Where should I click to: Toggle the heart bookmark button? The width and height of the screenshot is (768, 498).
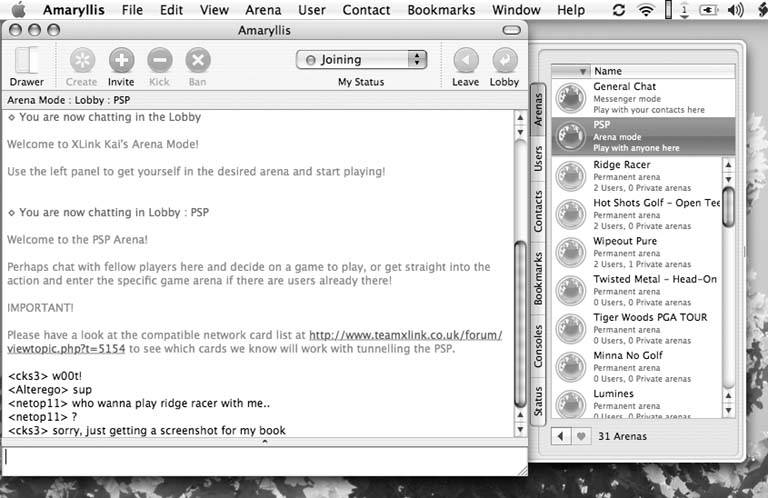(x=579, y=436)
